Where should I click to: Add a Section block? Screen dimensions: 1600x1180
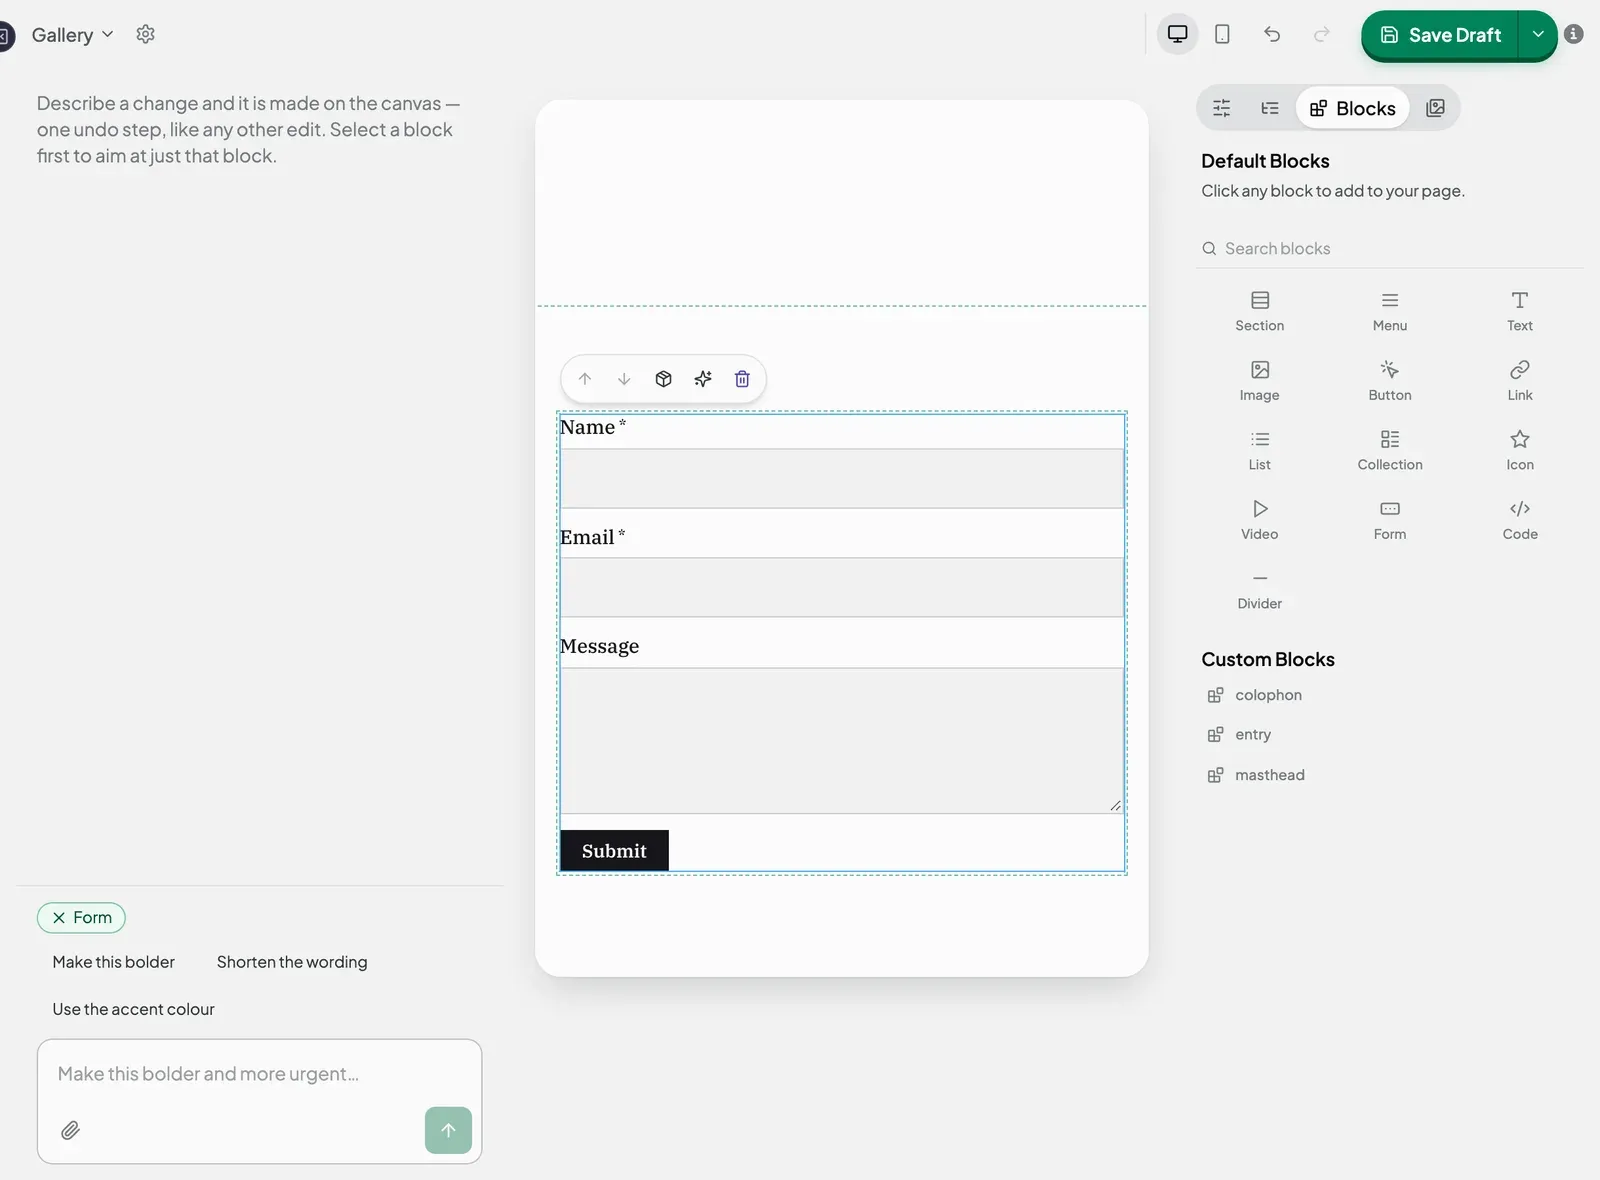[x=1260, y=311]
